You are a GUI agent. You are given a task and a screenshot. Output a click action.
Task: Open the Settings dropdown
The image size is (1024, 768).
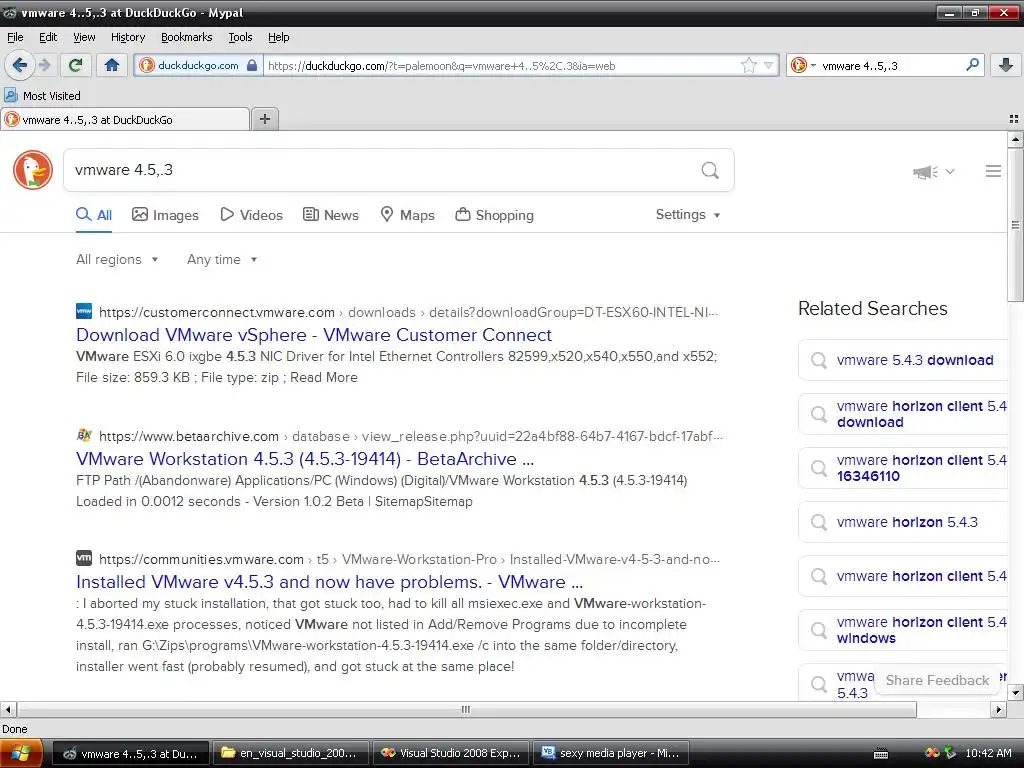(x=688, y=214)
